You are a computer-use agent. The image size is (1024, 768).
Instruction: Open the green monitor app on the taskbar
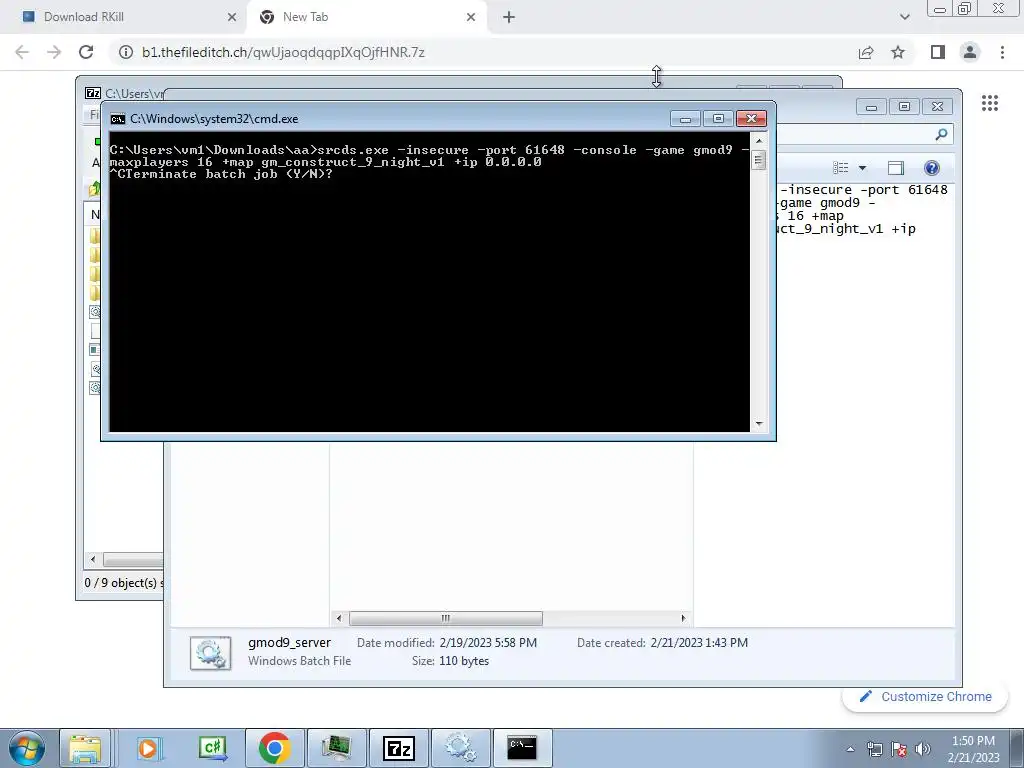[x=336, y=748]
